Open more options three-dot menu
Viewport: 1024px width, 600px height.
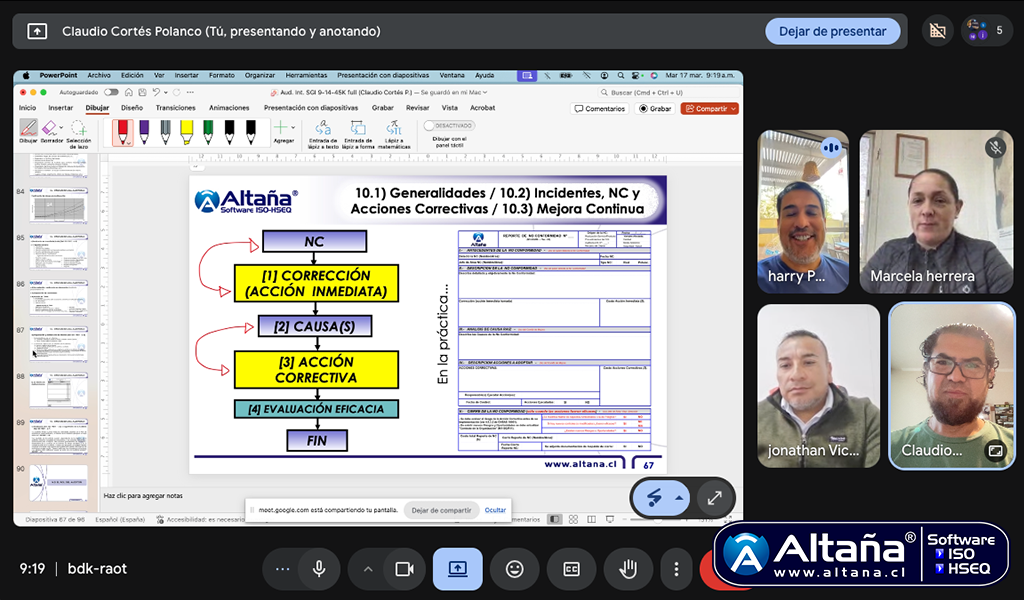[677, 569]
